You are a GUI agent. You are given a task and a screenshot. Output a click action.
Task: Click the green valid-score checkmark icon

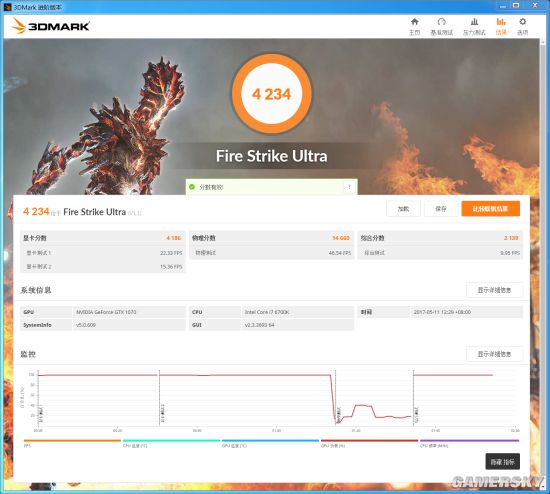pyautogui.click(x=192, y=187)
